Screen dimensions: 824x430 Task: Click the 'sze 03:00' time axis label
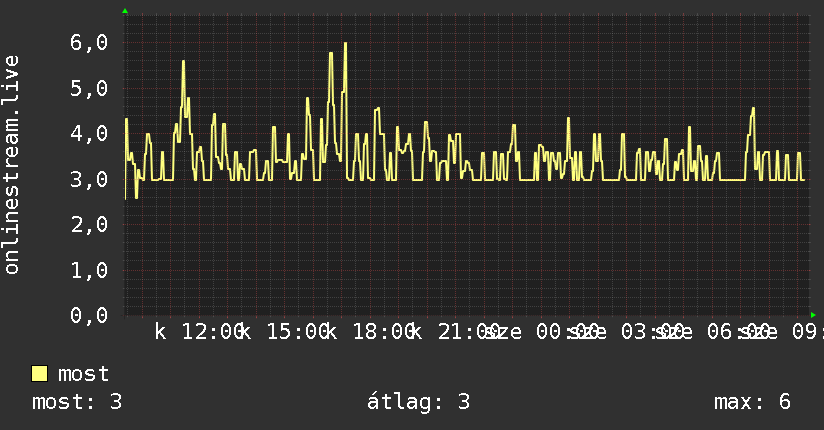(x=626, y=332)
